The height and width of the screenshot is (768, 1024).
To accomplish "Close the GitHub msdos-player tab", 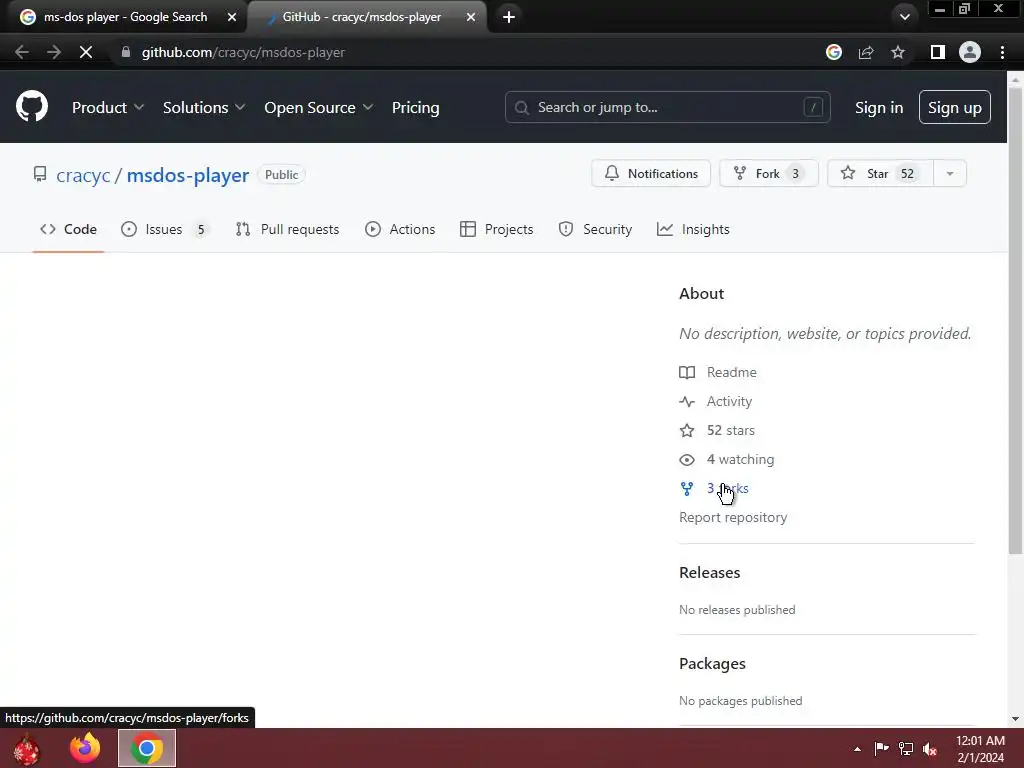I will [471, 17].
